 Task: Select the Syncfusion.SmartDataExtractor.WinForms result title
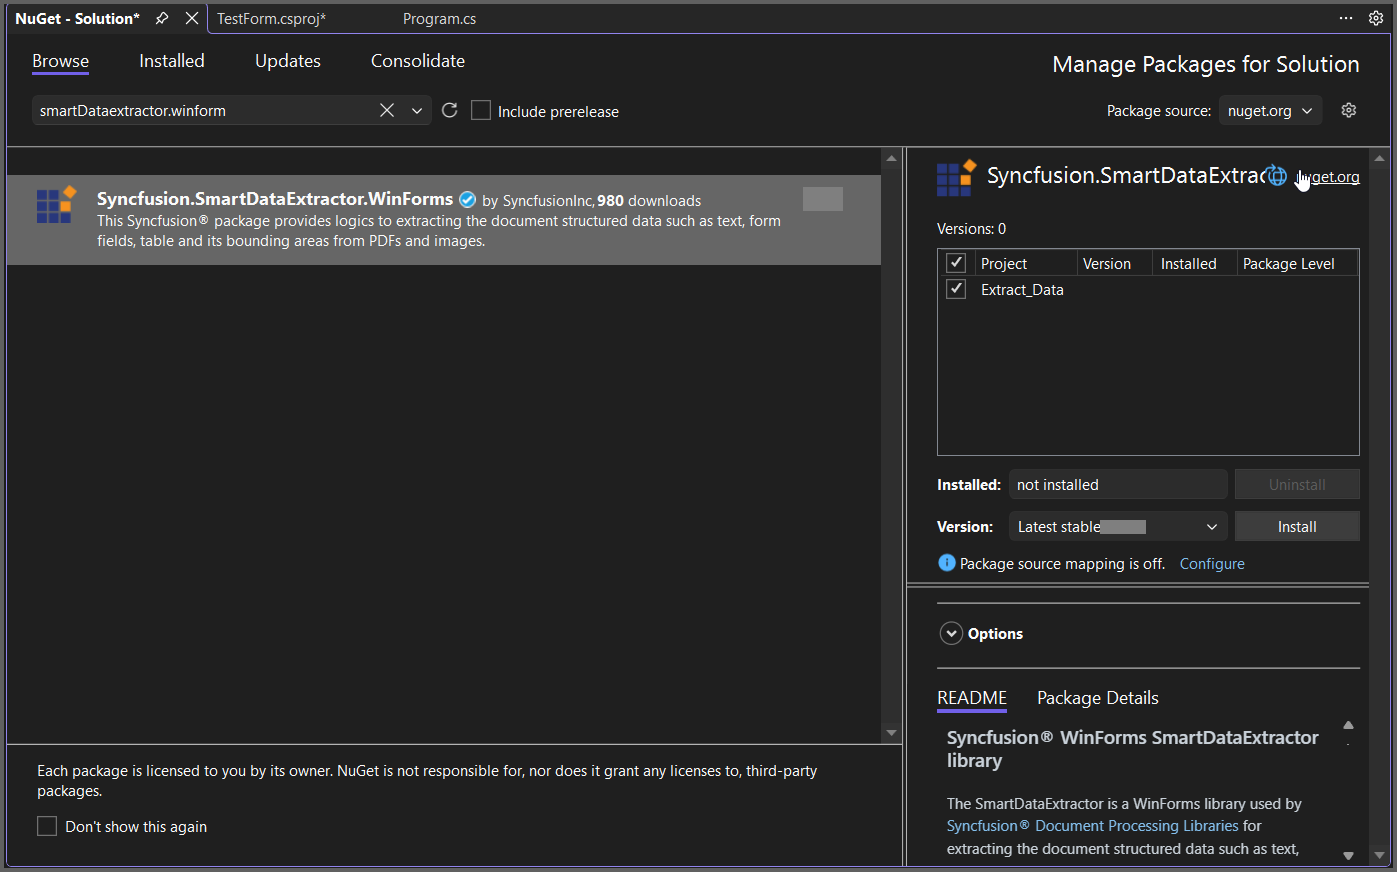click(x=275, y=199)
